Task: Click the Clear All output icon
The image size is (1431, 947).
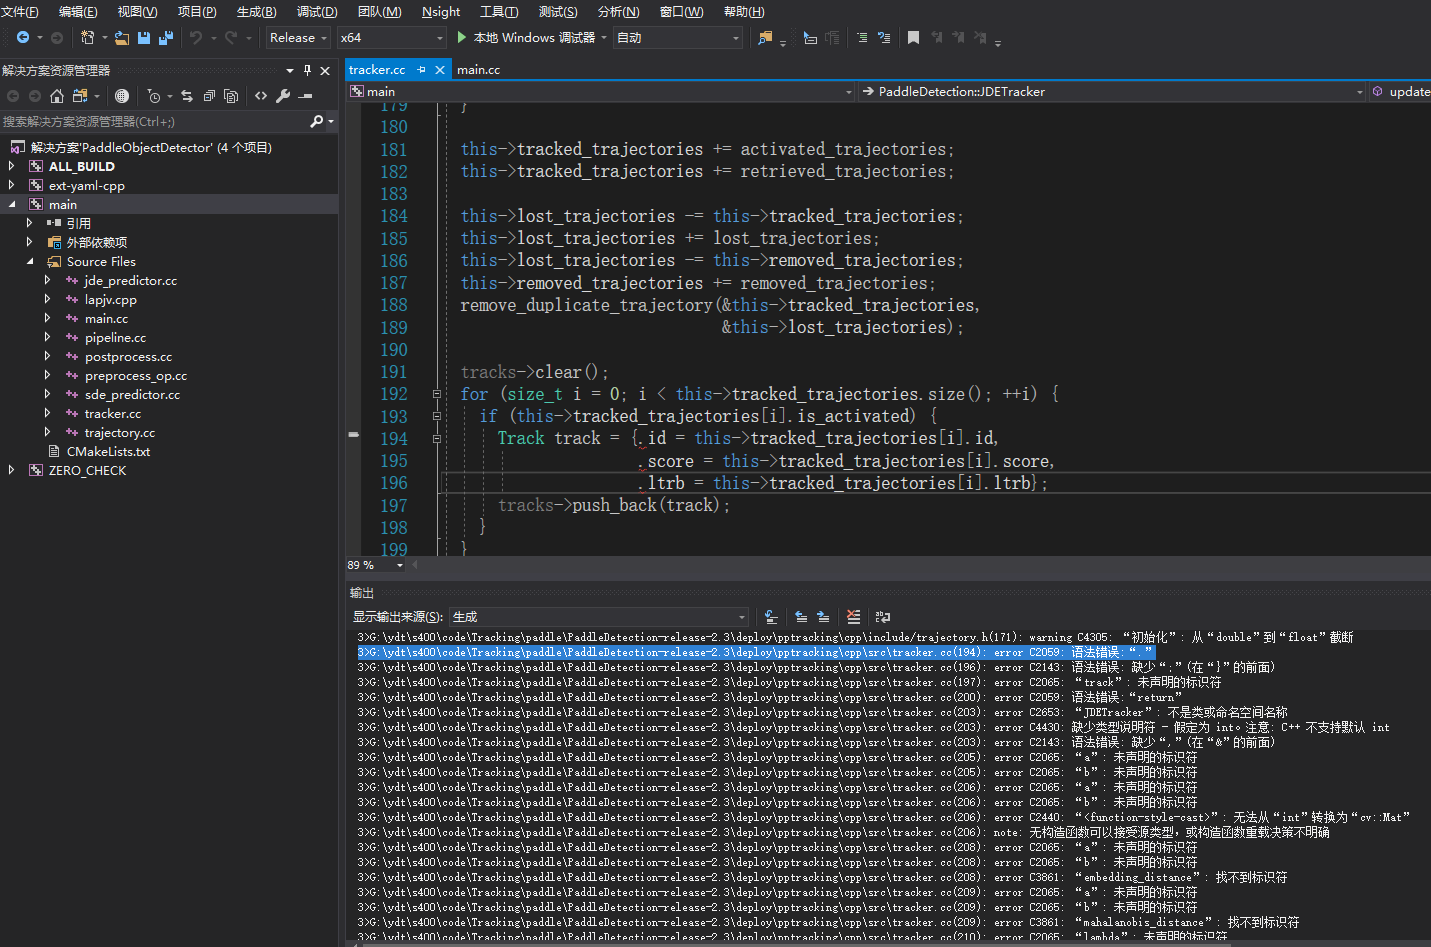Action: tap(853, 616)
